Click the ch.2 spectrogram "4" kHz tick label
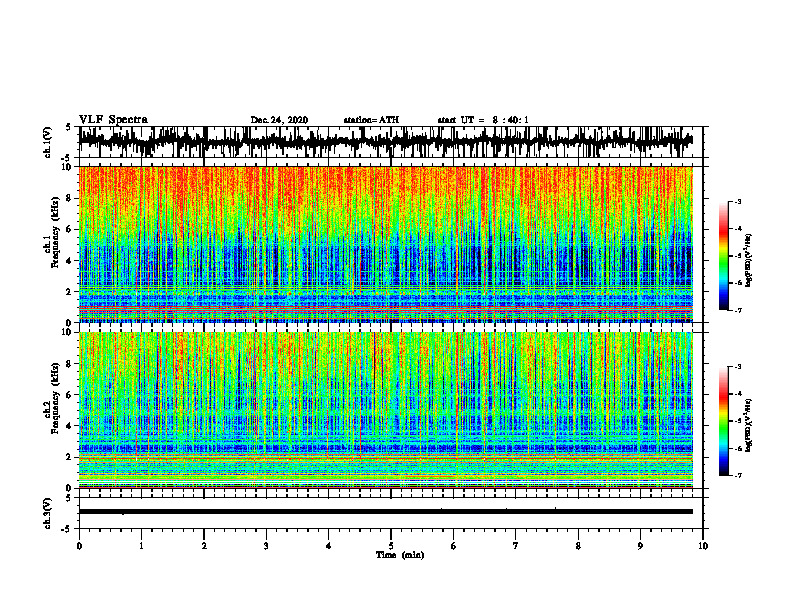792x612 pixels. pyautogui.click(x=70, y=426)
